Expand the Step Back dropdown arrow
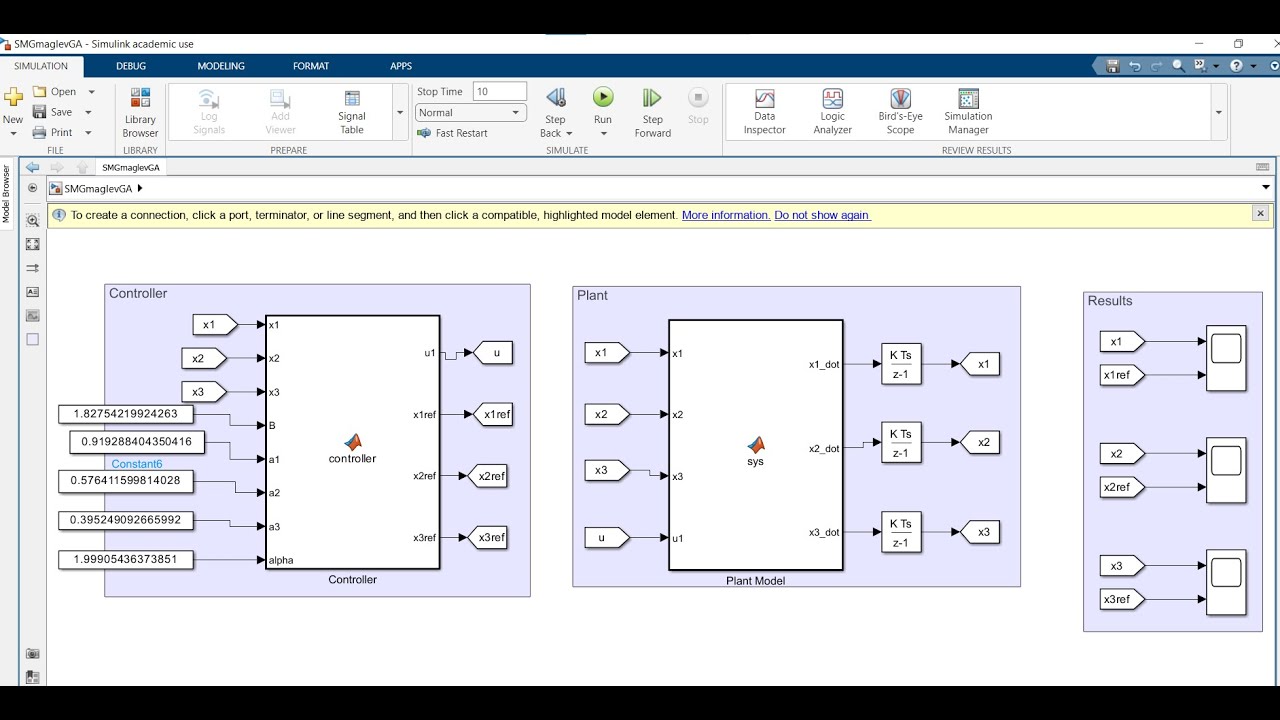 pyautogui.click(x=569, y=133)
